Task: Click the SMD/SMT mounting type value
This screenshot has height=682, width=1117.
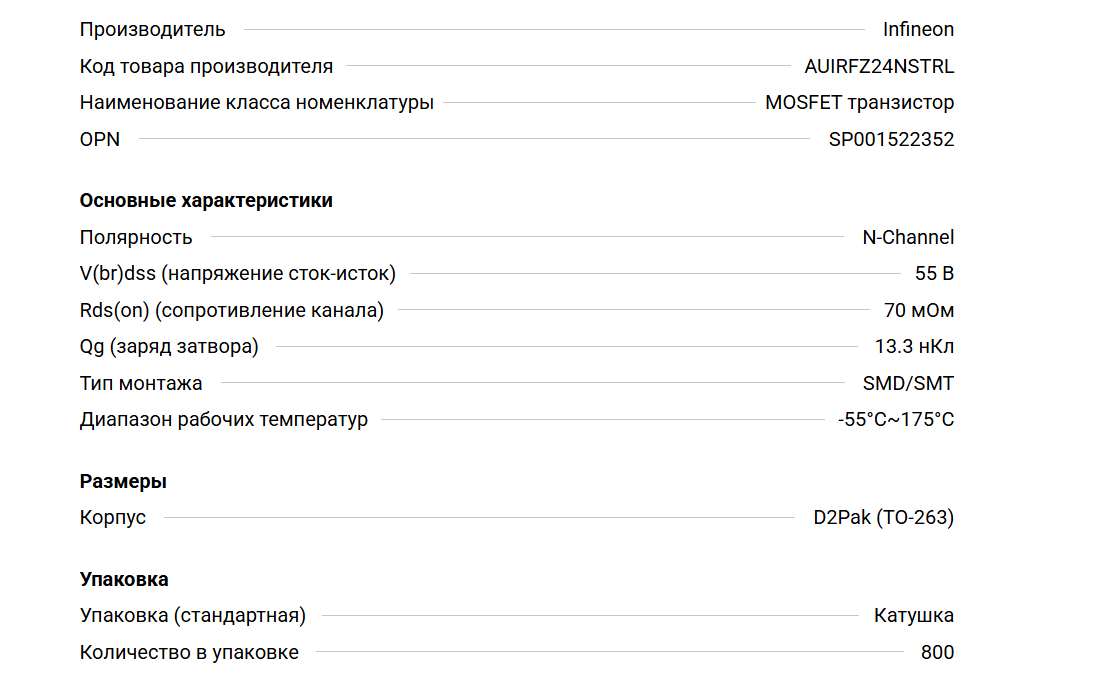Action: pos(908,383)
